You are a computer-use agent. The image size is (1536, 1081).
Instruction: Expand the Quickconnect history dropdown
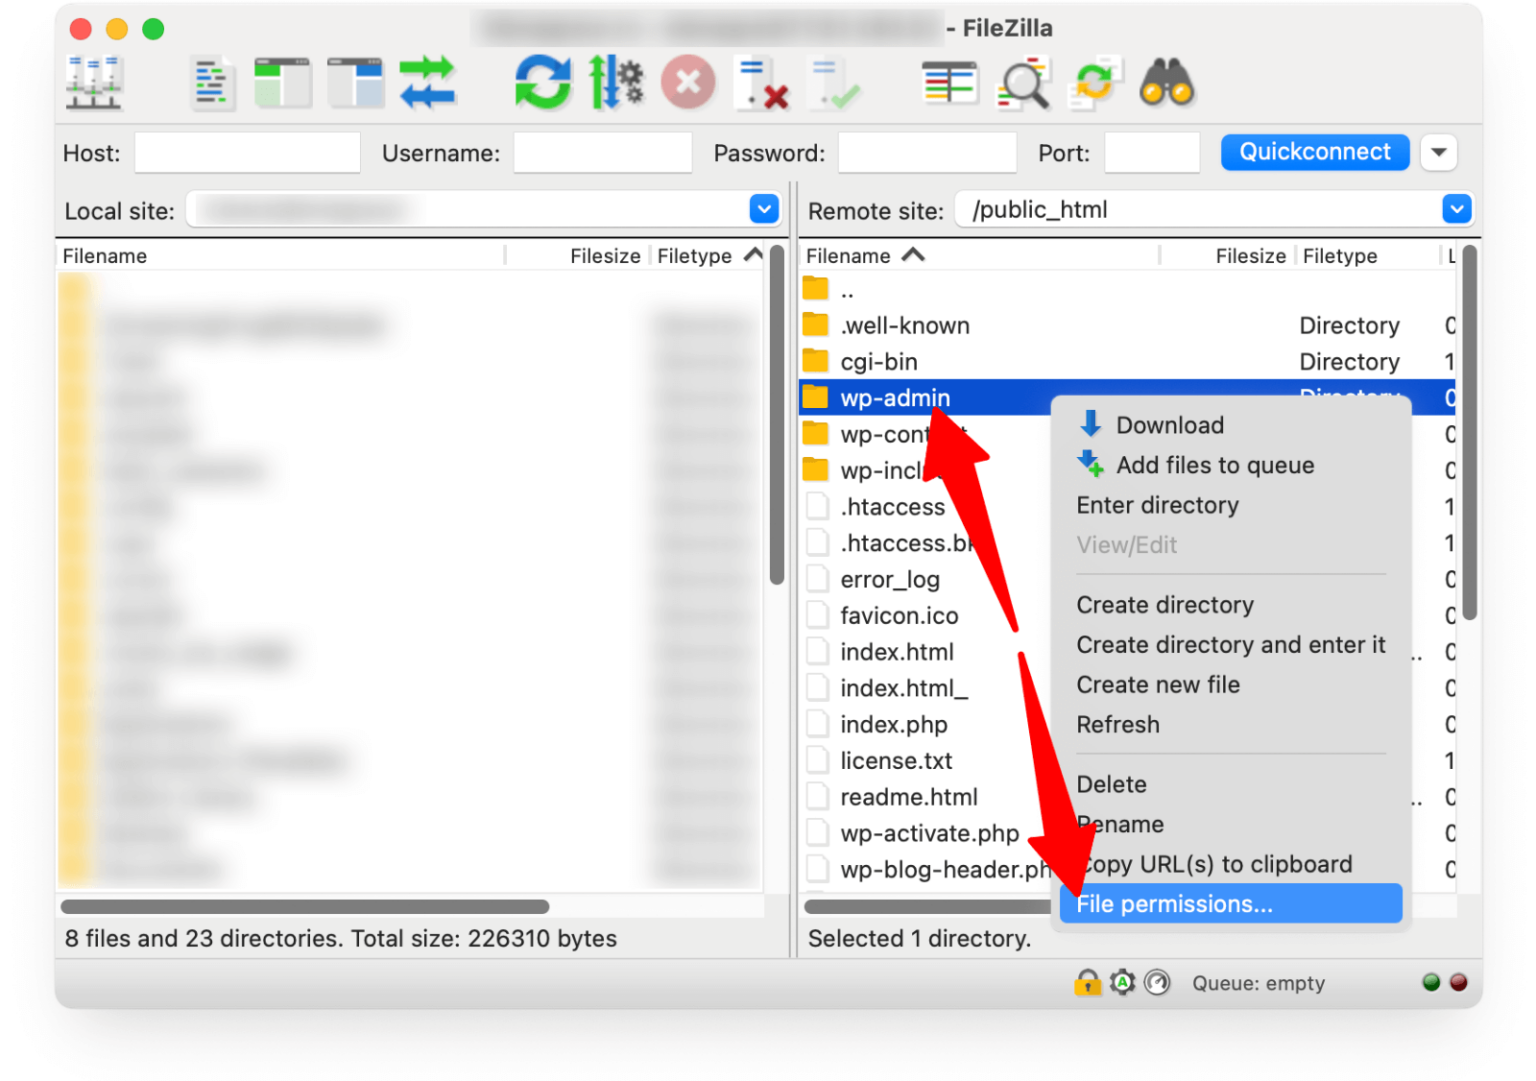tap(1438, 152)
